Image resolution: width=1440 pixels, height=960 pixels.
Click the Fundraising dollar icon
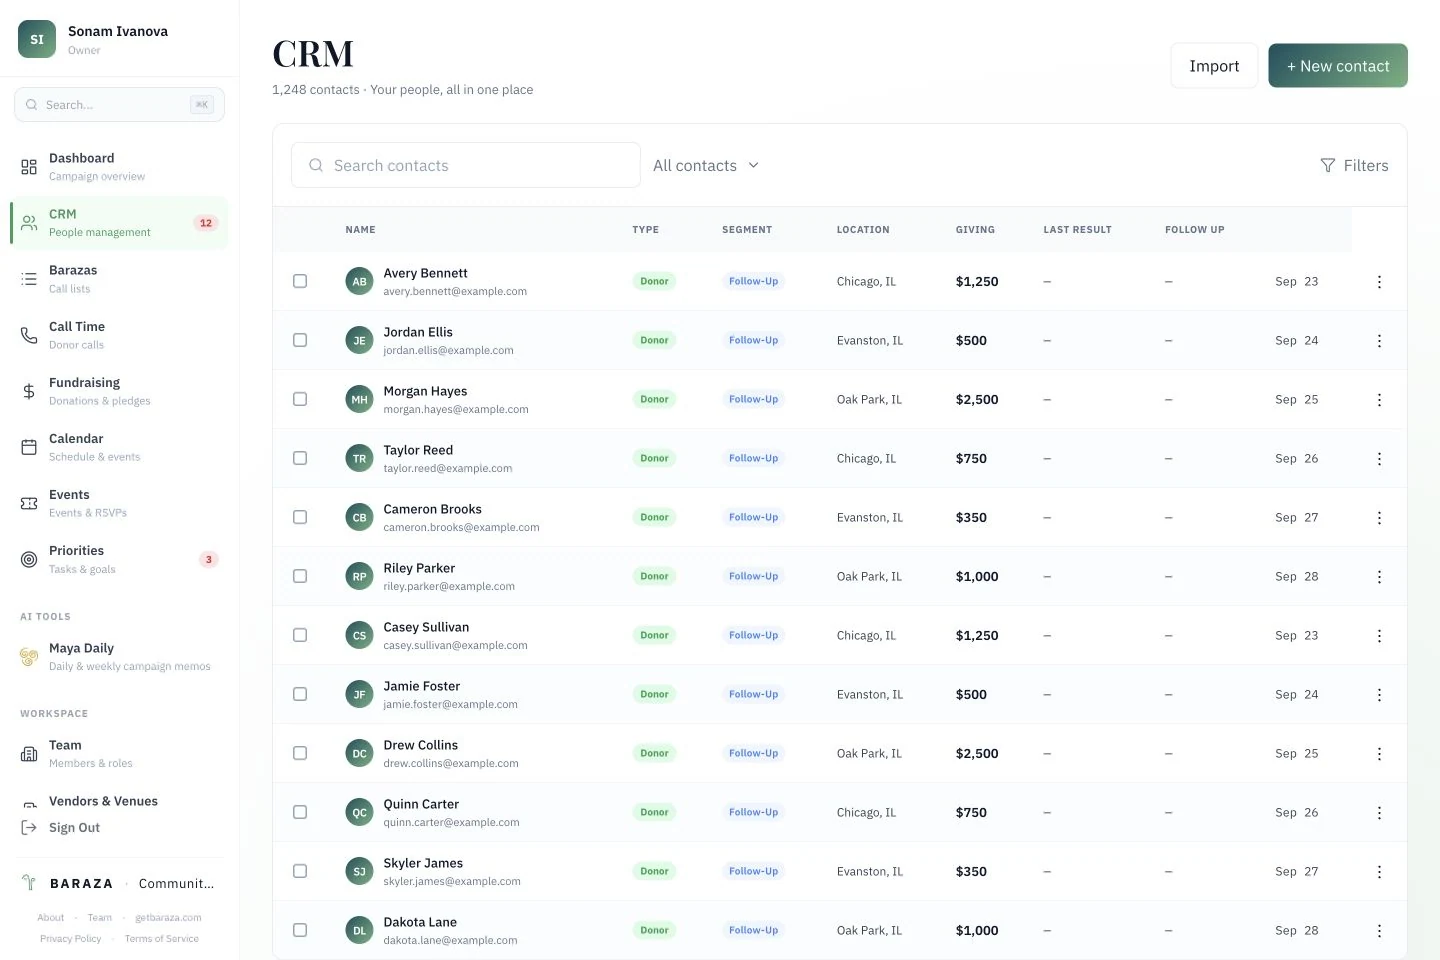click(x=29, y=391)
